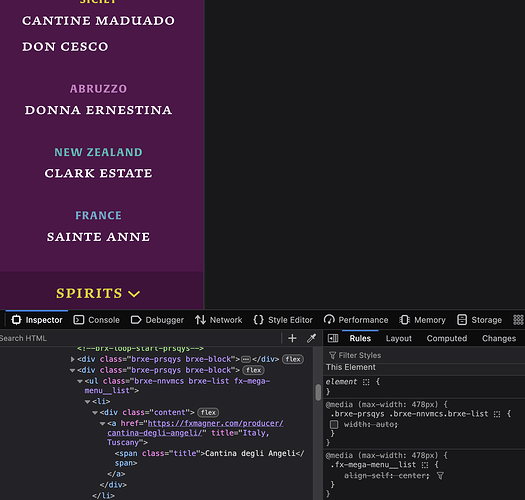This screenshot has width=525, height=500.
Task: Select the Layout sidebar tab
Action: (398, 338)
